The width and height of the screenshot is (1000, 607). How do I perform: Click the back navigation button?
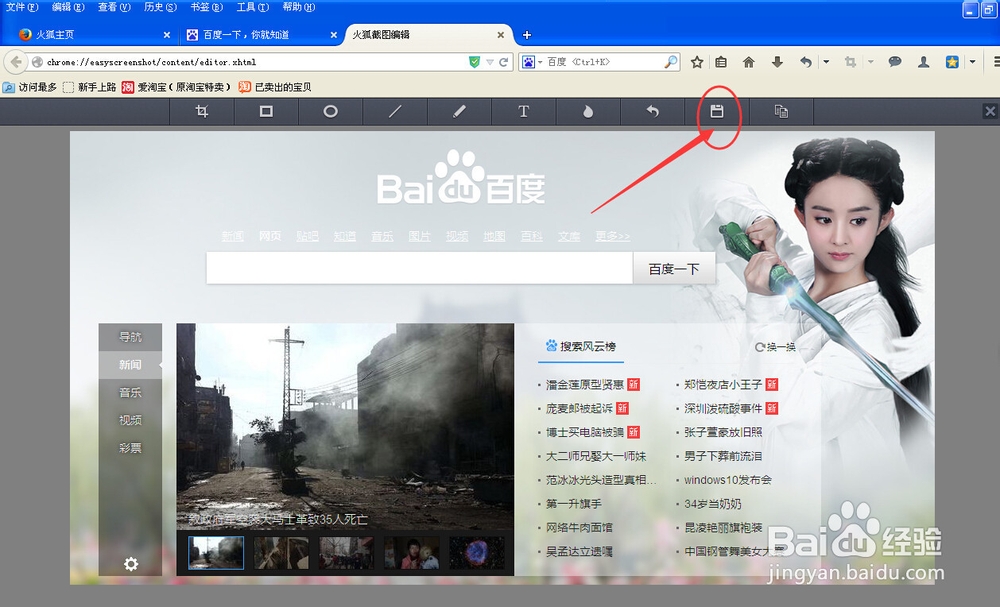[x=16, y=62]
